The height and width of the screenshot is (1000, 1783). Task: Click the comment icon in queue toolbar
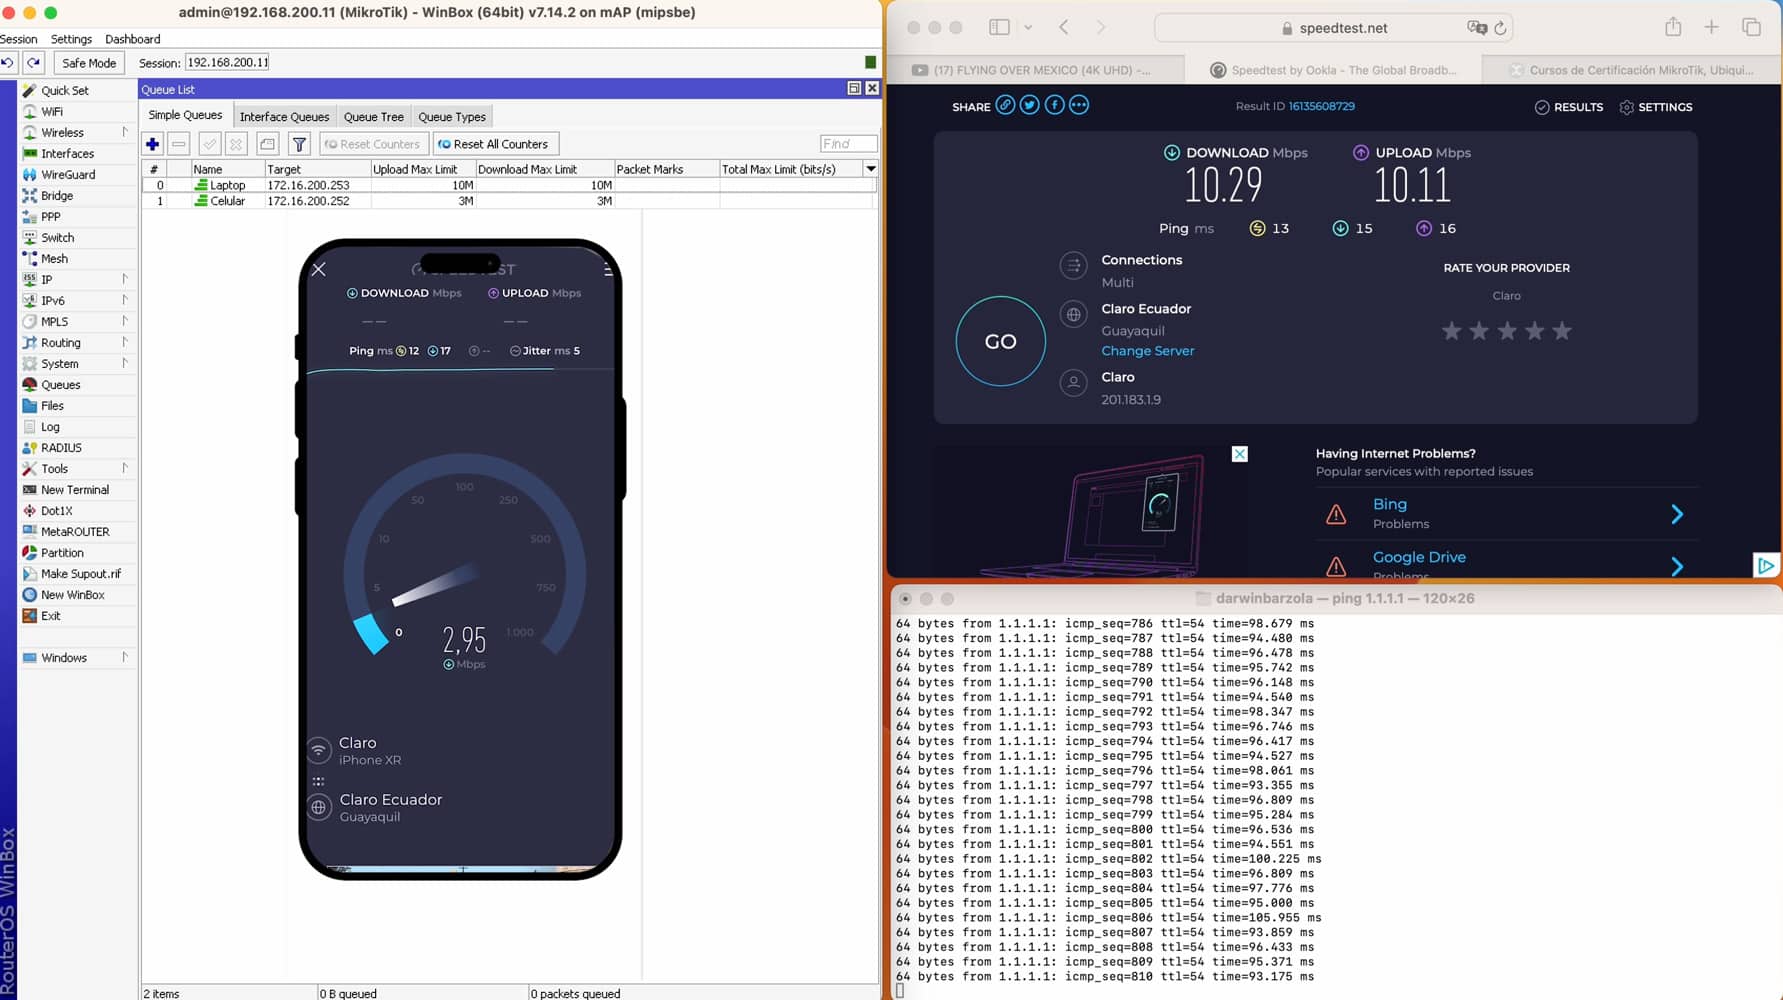267,144
